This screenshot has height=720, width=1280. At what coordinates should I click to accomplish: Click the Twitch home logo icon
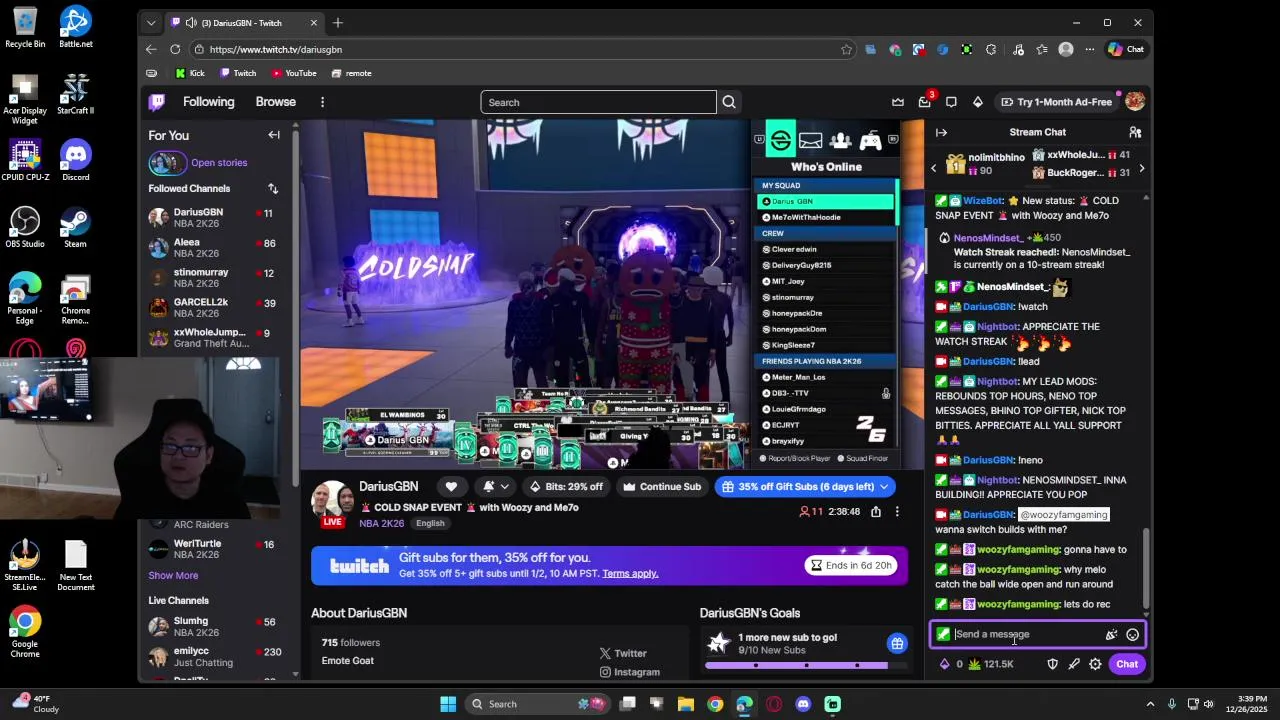point(157,102)
